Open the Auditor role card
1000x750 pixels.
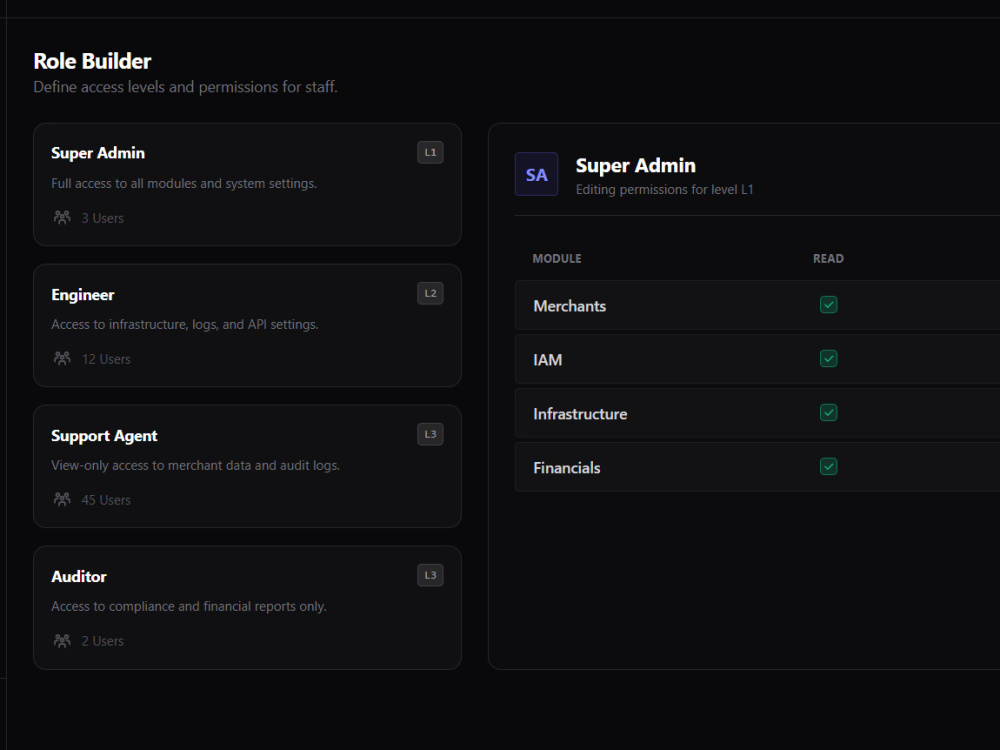tap(247, 607)
